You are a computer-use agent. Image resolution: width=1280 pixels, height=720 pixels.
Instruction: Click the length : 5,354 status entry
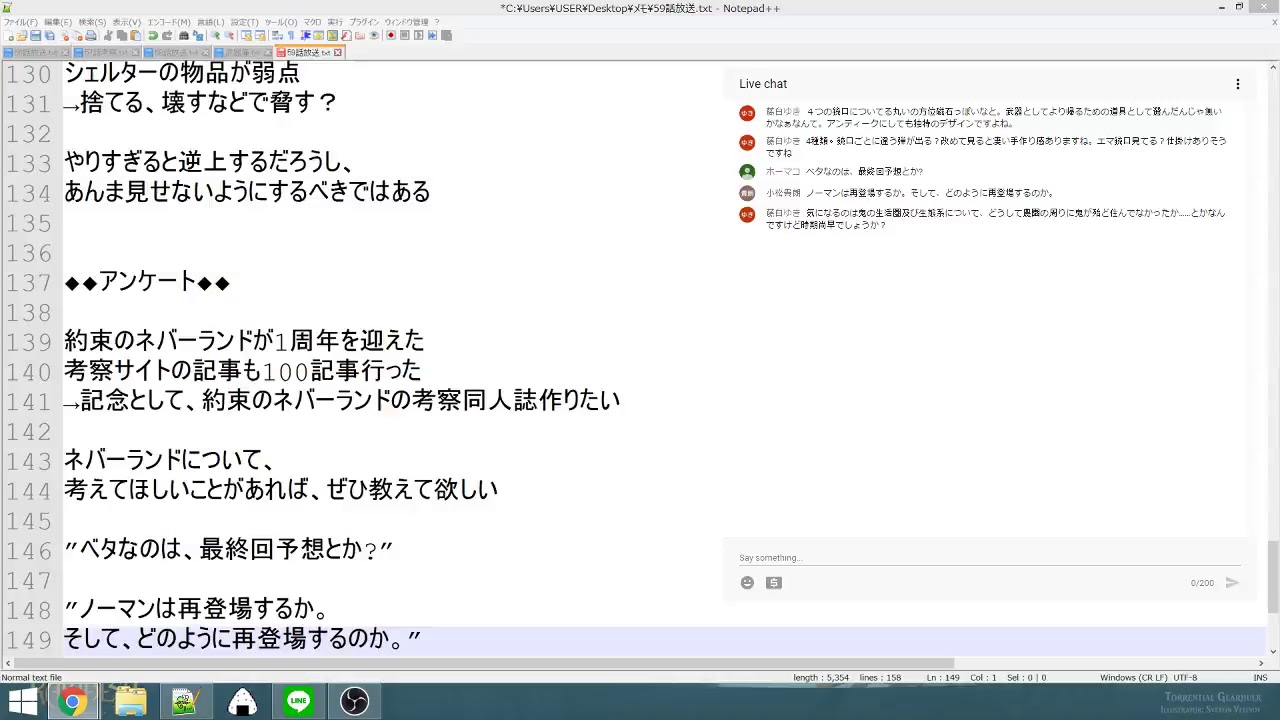[821, 678]
